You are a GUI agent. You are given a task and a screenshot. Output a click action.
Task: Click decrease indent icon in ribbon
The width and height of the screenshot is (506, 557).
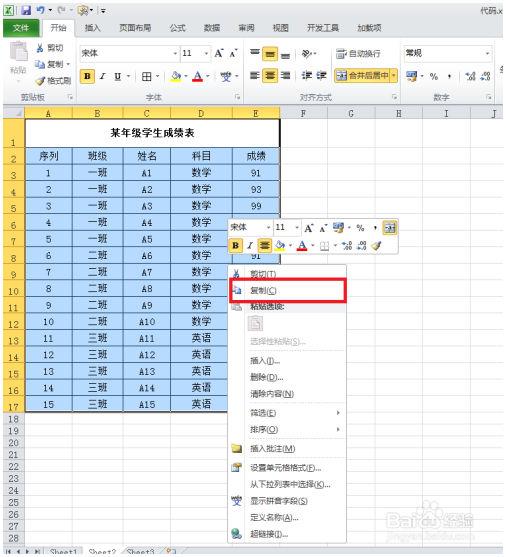[x=306, y=75]
